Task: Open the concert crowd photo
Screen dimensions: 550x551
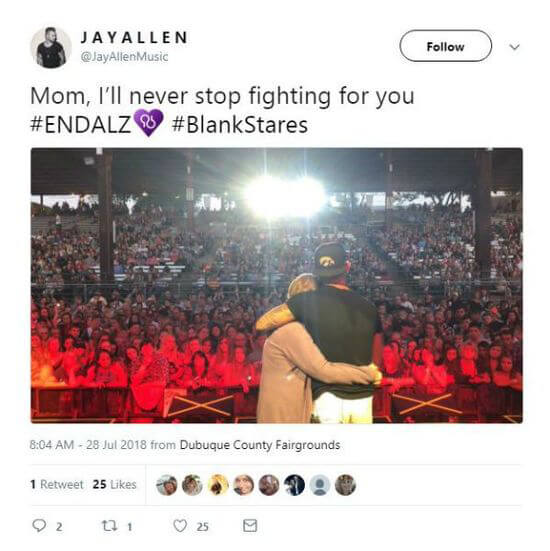Action: (x=277, y=285)
